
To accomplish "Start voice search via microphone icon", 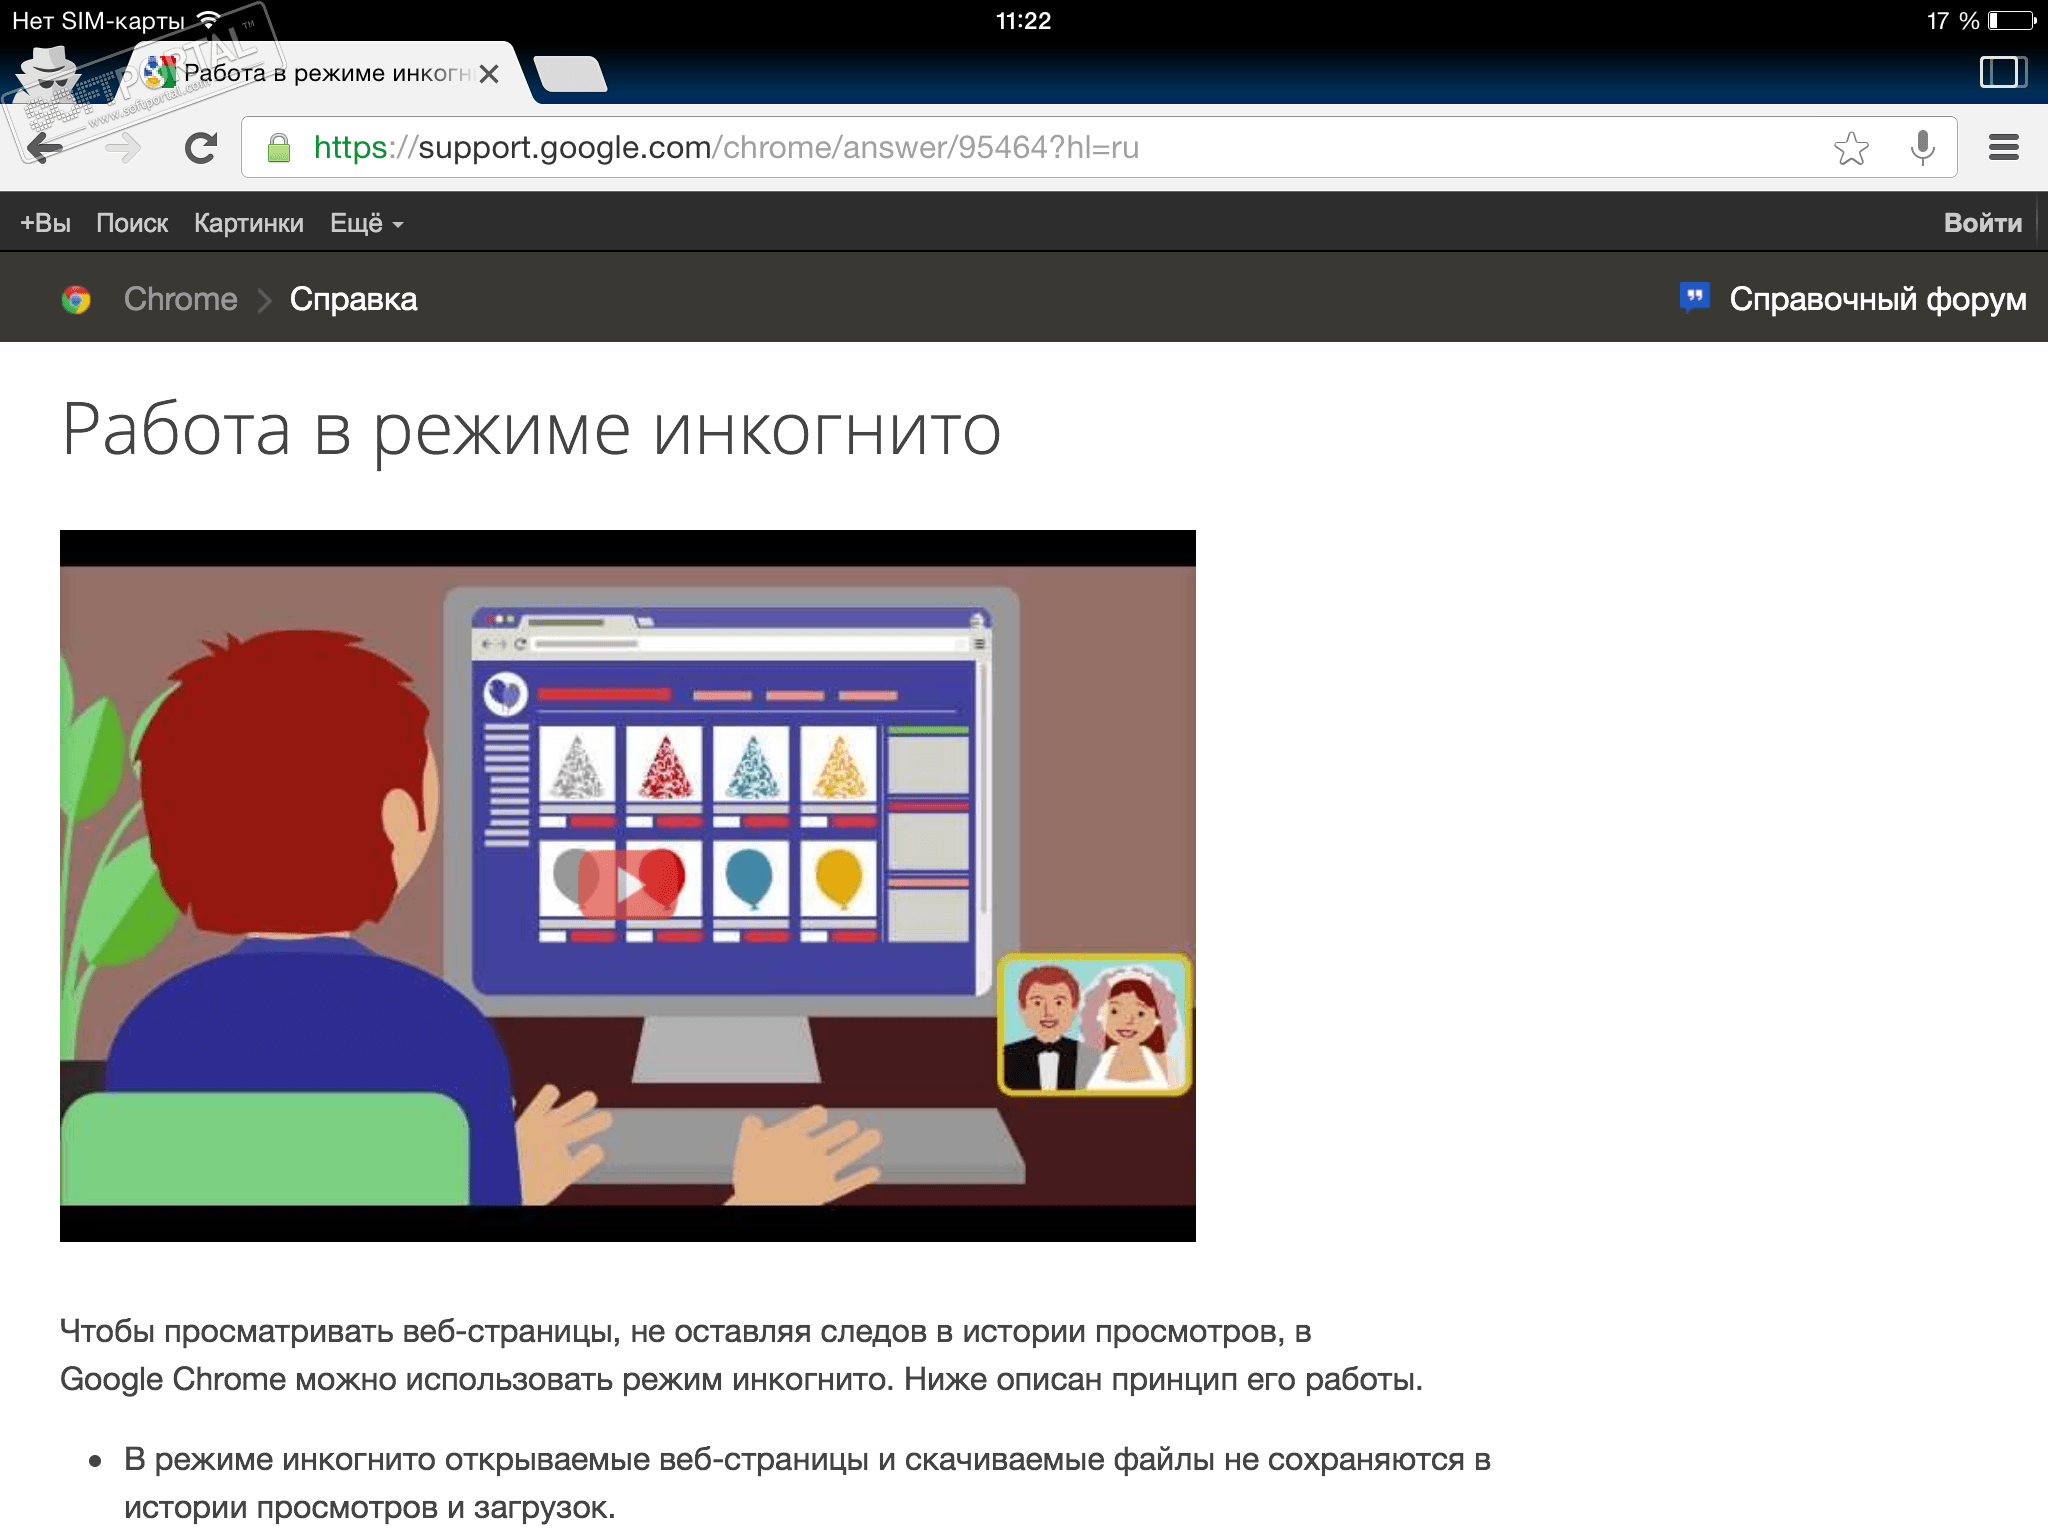I will (1921, 148).
